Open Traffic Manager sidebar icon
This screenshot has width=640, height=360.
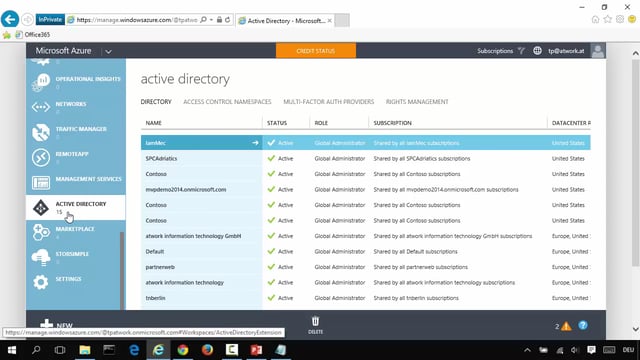(x=41, y=132)
